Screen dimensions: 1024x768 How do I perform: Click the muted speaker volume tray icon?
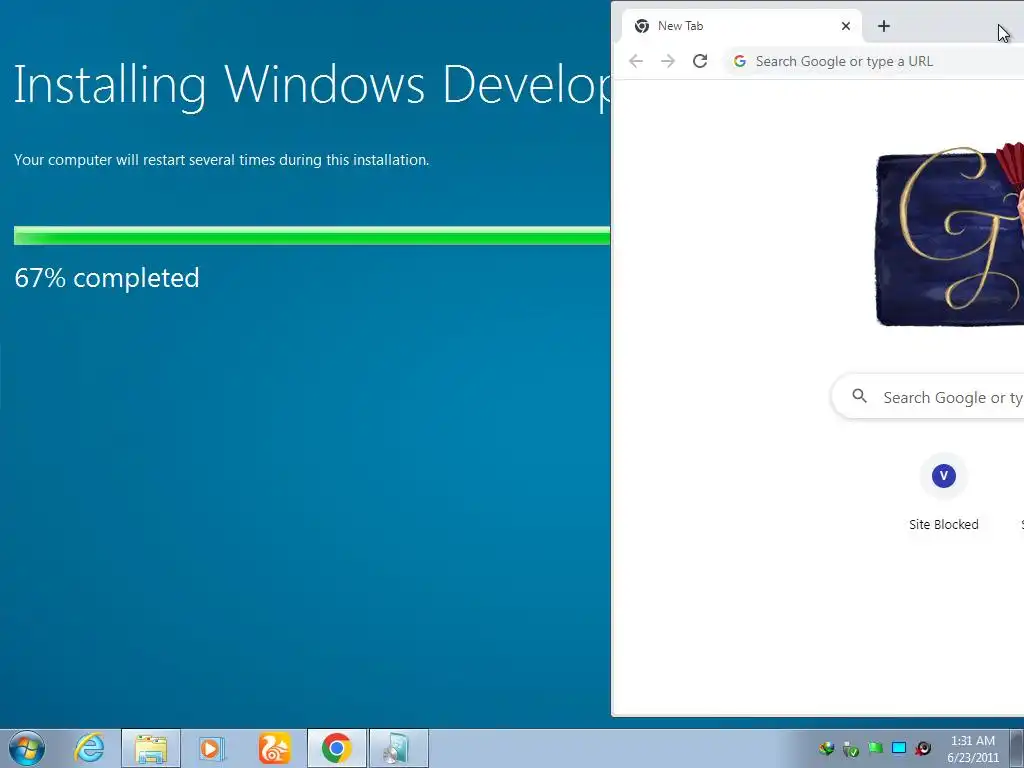(x=923, y=748)
